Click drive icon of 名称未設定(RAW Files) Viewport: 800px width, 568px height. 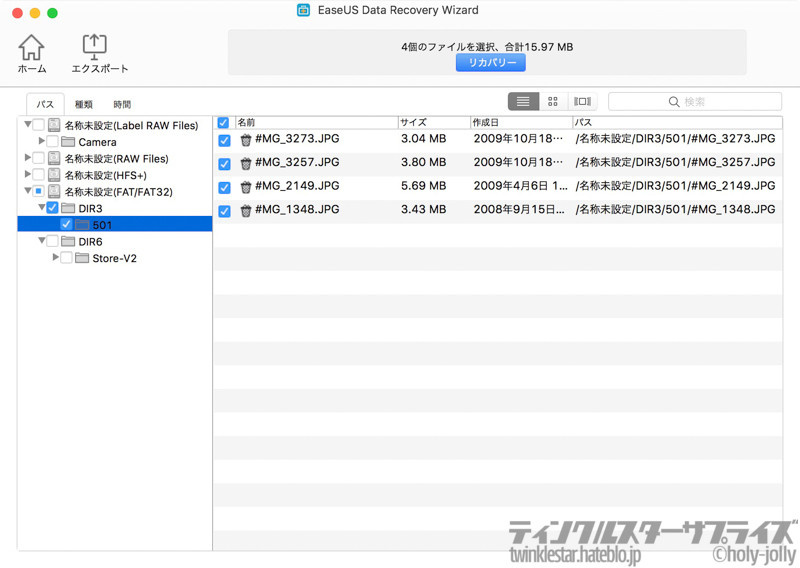point(54,158)
